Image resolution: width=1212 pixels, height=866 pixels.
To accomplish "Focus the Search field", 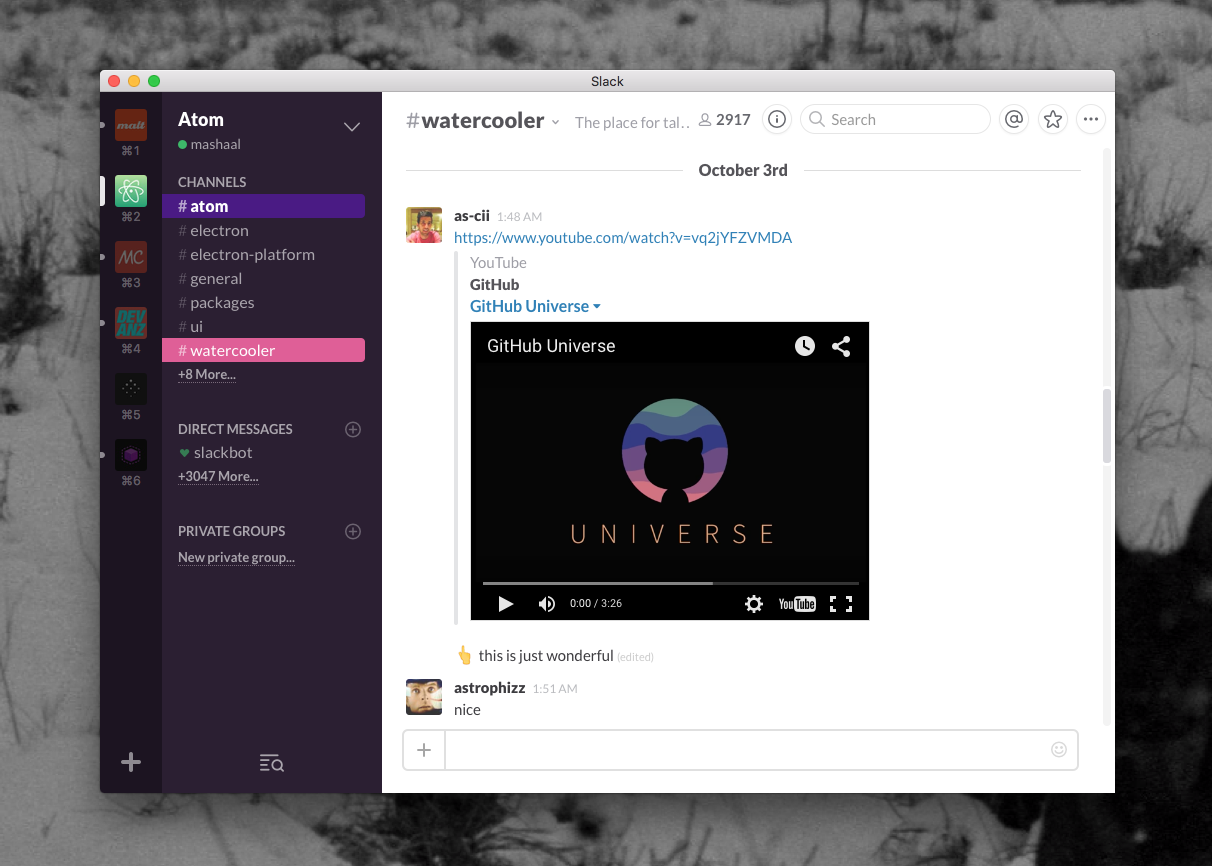I will [895, 119].
